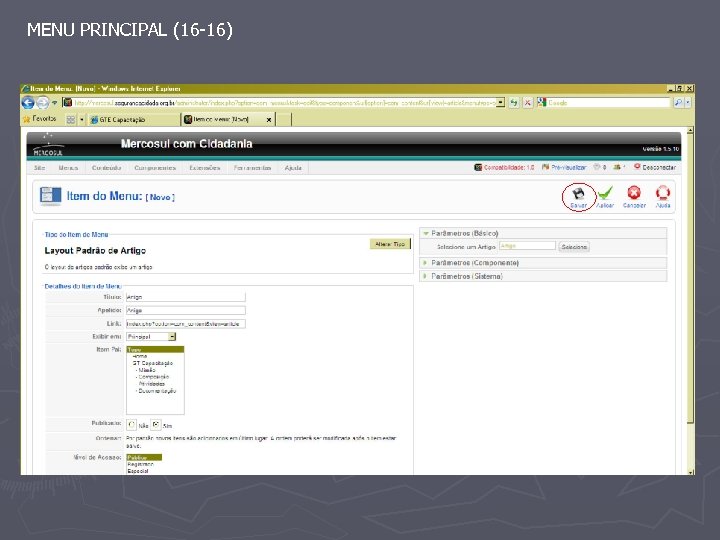Click the Aplicar green checkmark icon

coord(605,193)
